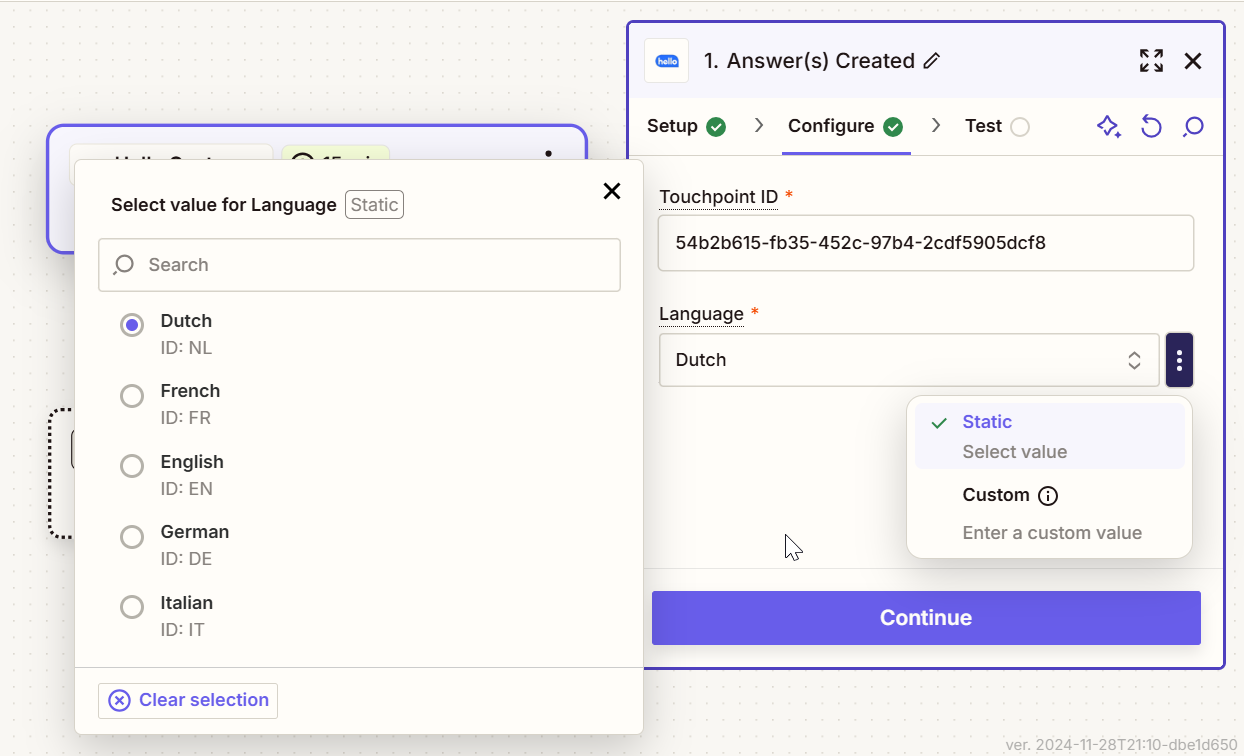
Task: Choose German as the language
Action: [132, 538]
